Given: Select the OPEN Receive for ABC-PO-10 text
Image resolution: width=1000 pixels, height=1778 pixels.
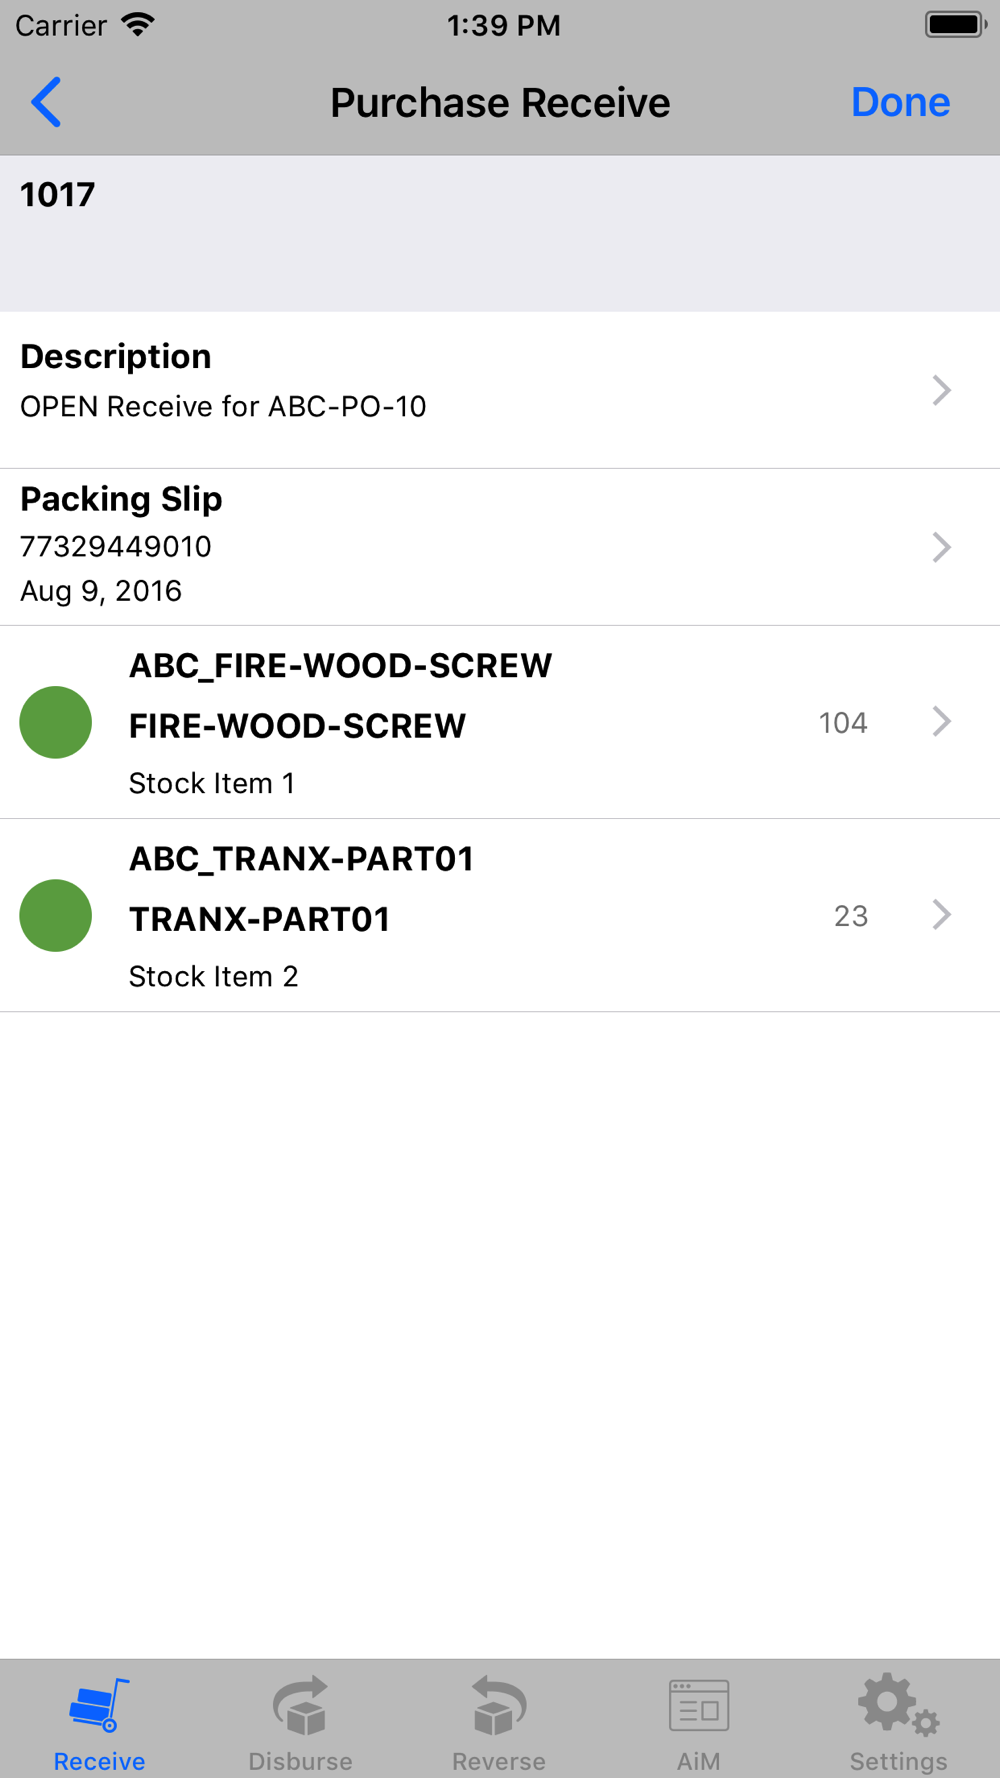Looking at the screenshot, I should coord(223,407).
